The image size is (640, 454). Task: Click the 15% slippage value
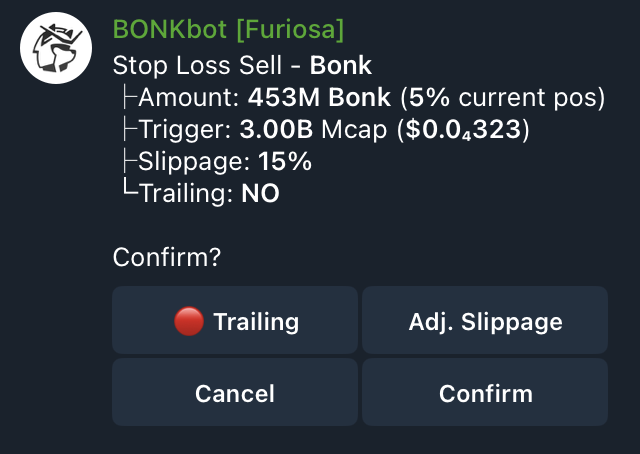pyautogui.click(x=285, y=162)
